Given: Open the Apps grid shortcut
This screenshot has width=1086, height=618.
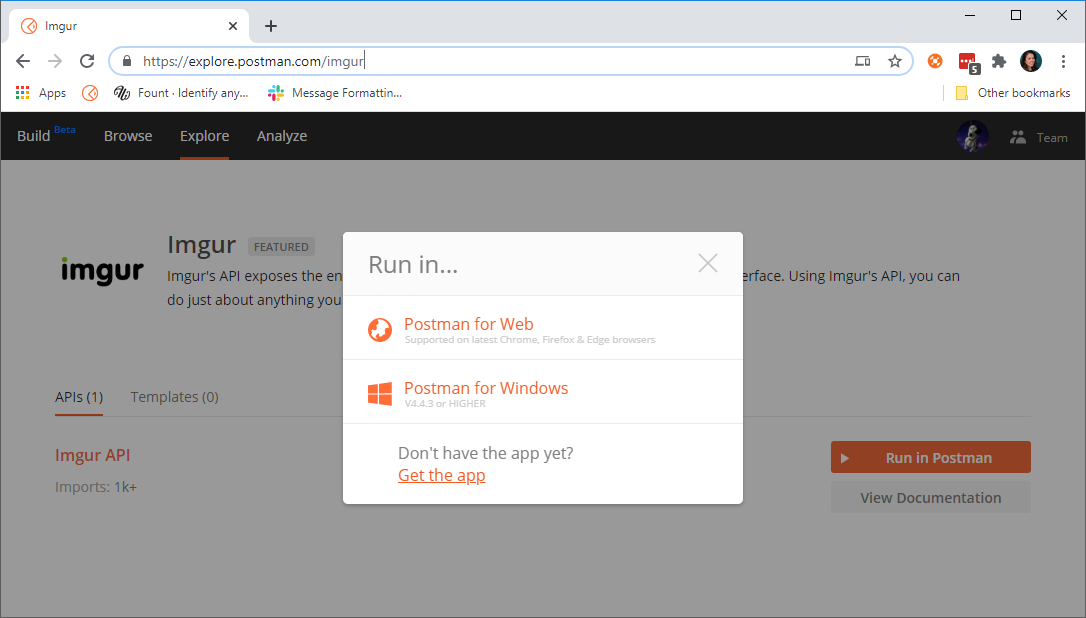Looking at the screenshot, I should tap(41, 93).
